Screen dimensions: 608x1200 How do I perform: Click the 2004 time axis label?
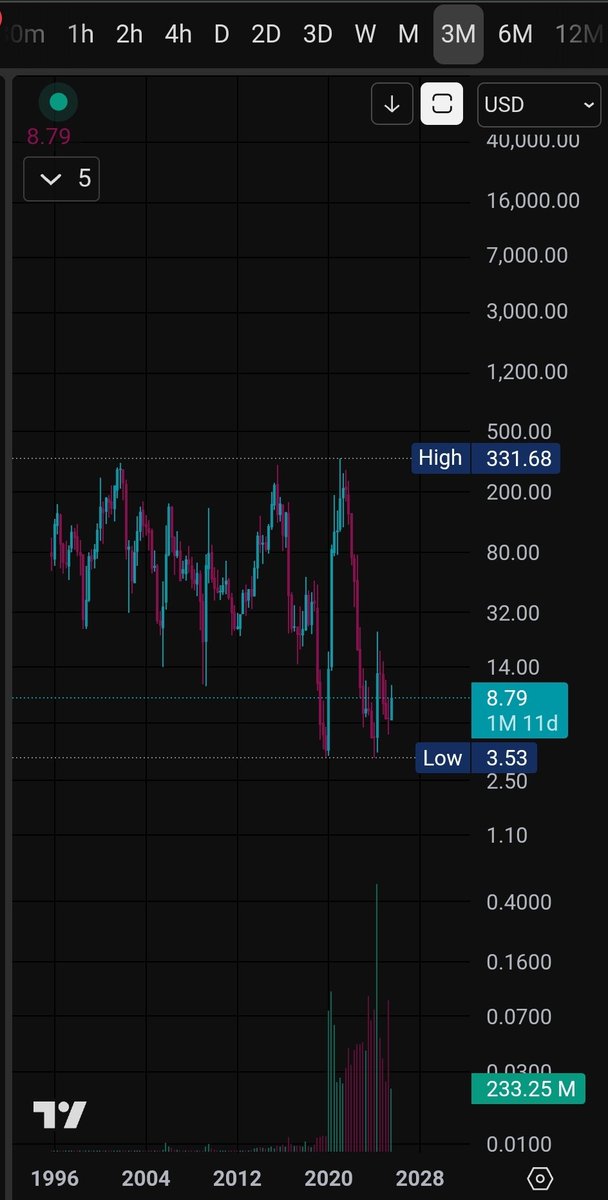146,1178
